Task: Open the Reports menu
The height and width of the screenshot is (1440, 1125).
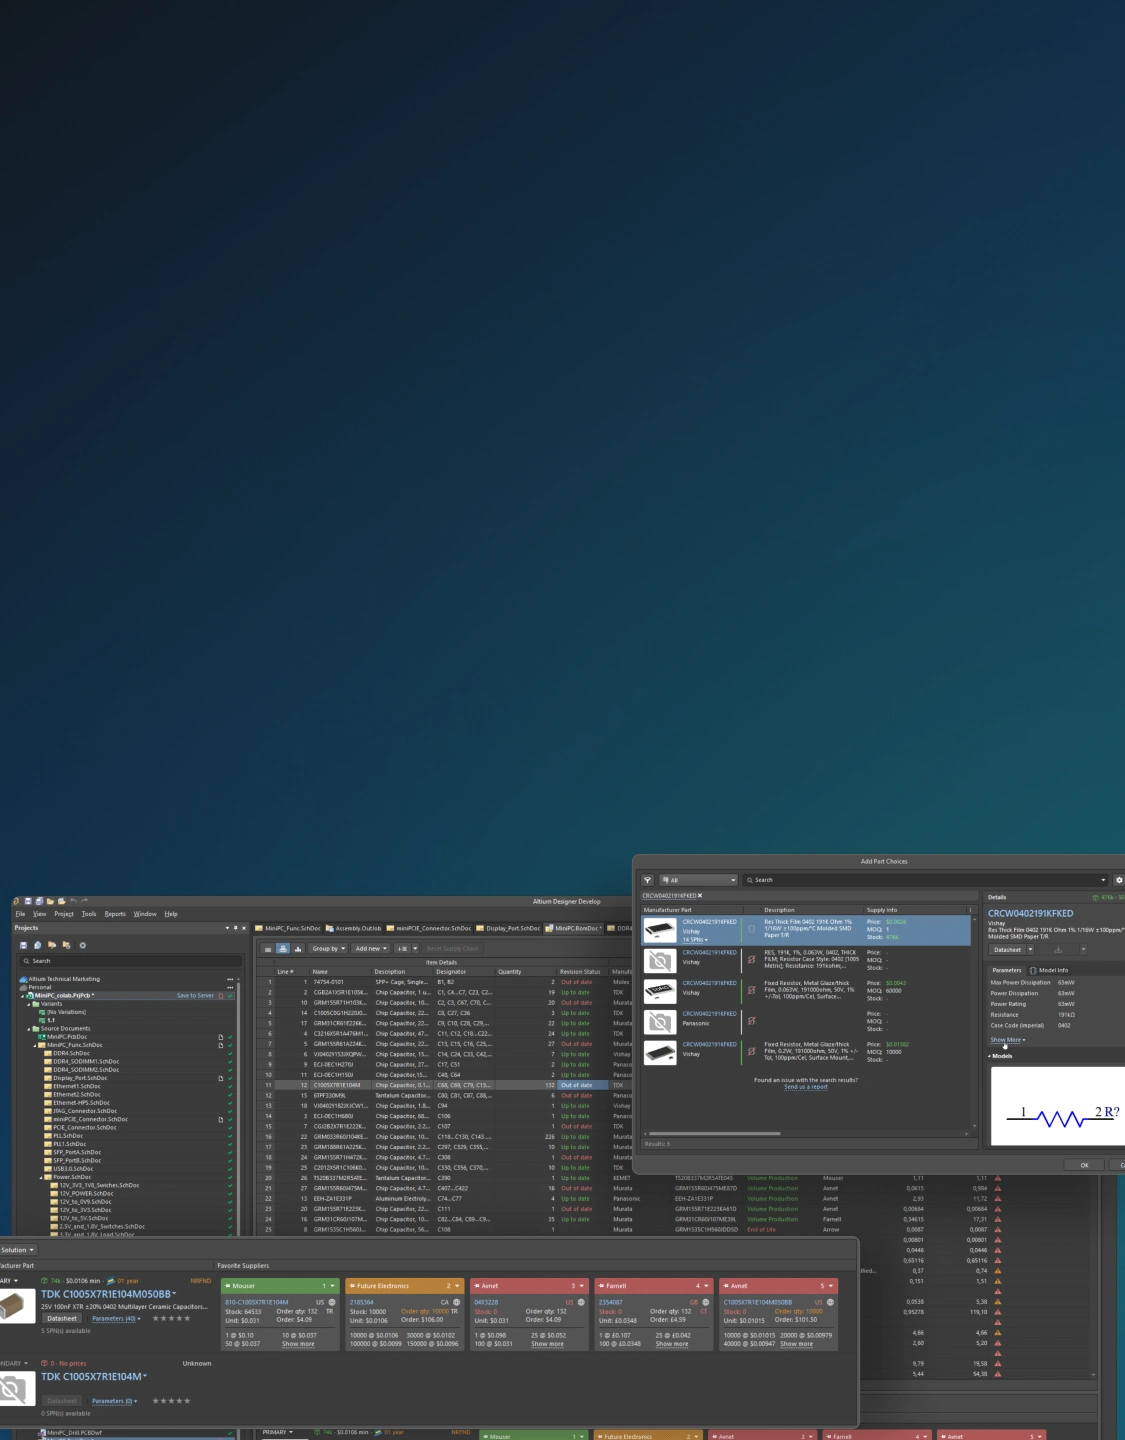Action: tap(115, 914)
